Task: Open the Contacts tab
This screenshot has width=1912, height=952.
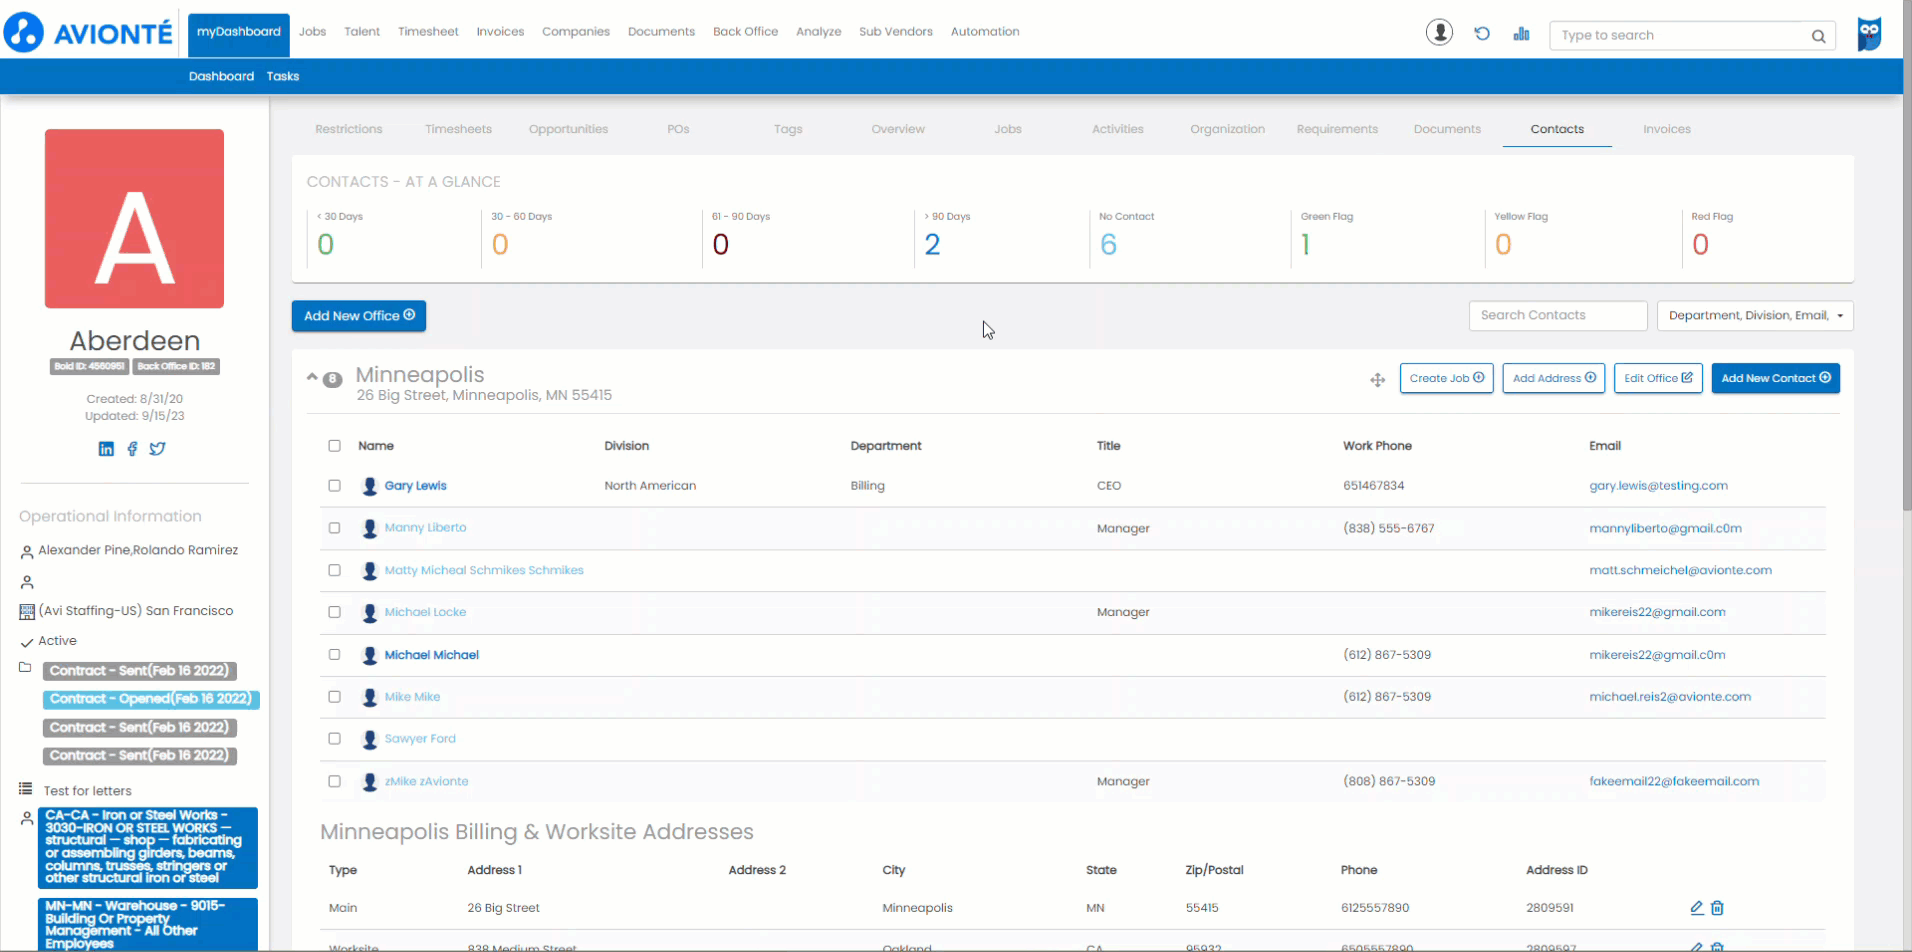Action: point(1557,129)
